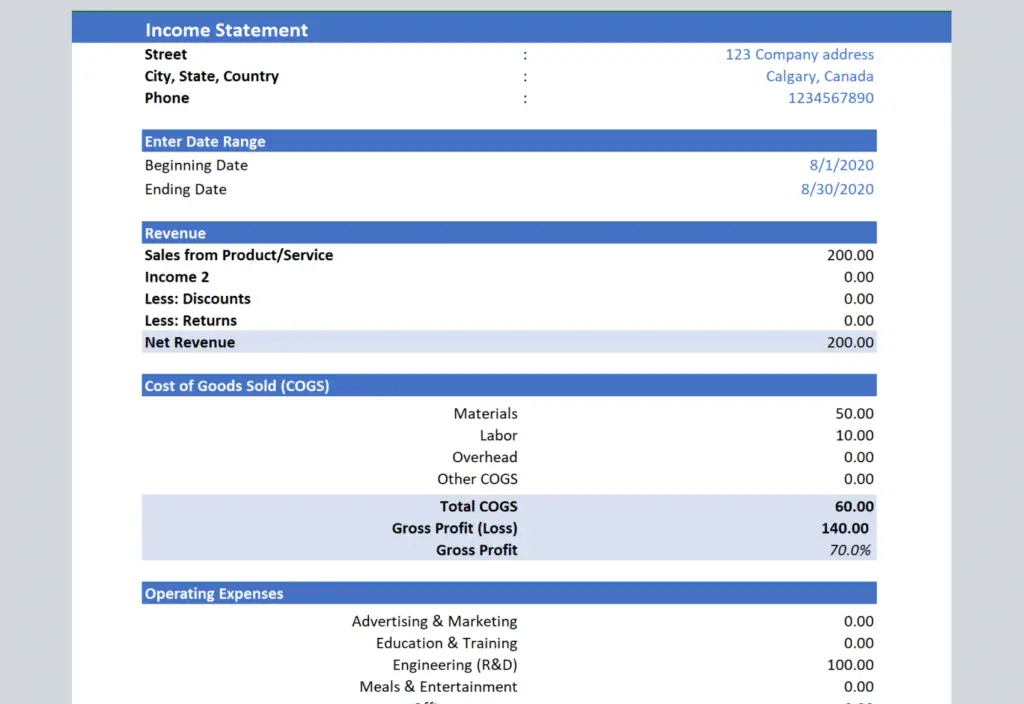The width and height of the screenshot is (1024, 704).
Task: Select the Gross Profit percentage 70.0%
Action: (x=850, y=550)
